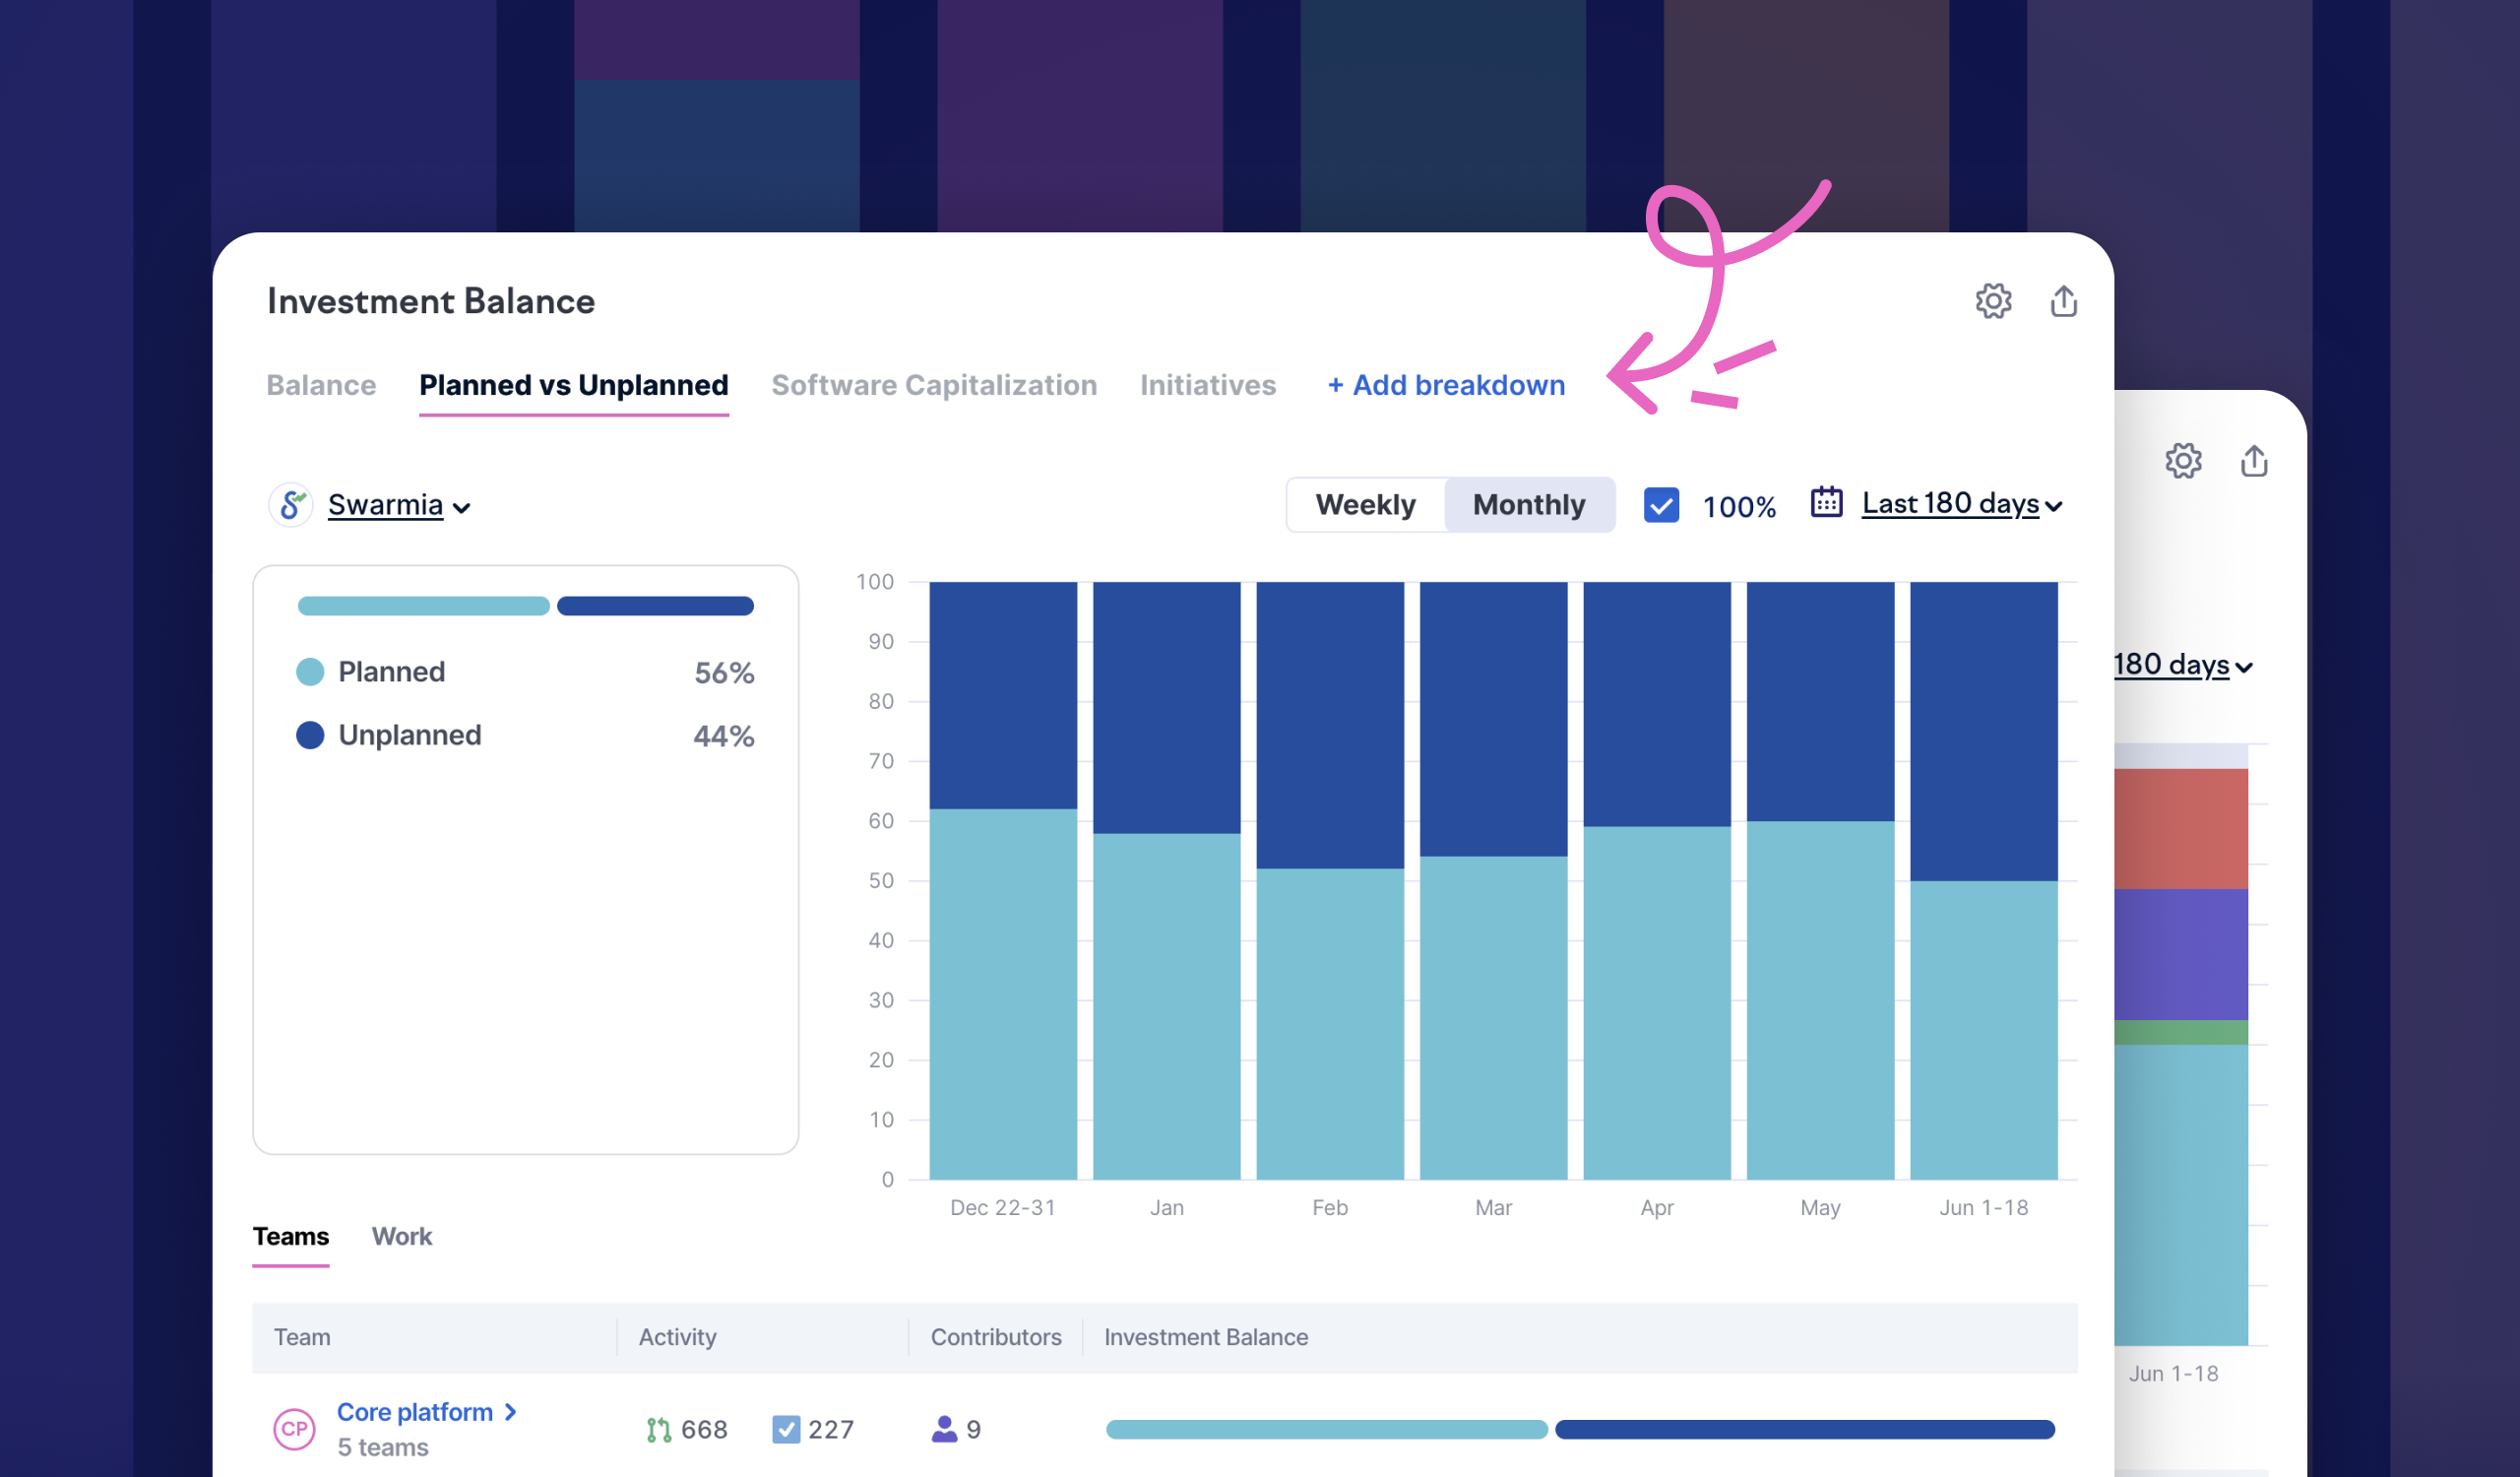Click the Swarmia logo icon
The width and height of the screenshot is (2520, 1477).
291,505
